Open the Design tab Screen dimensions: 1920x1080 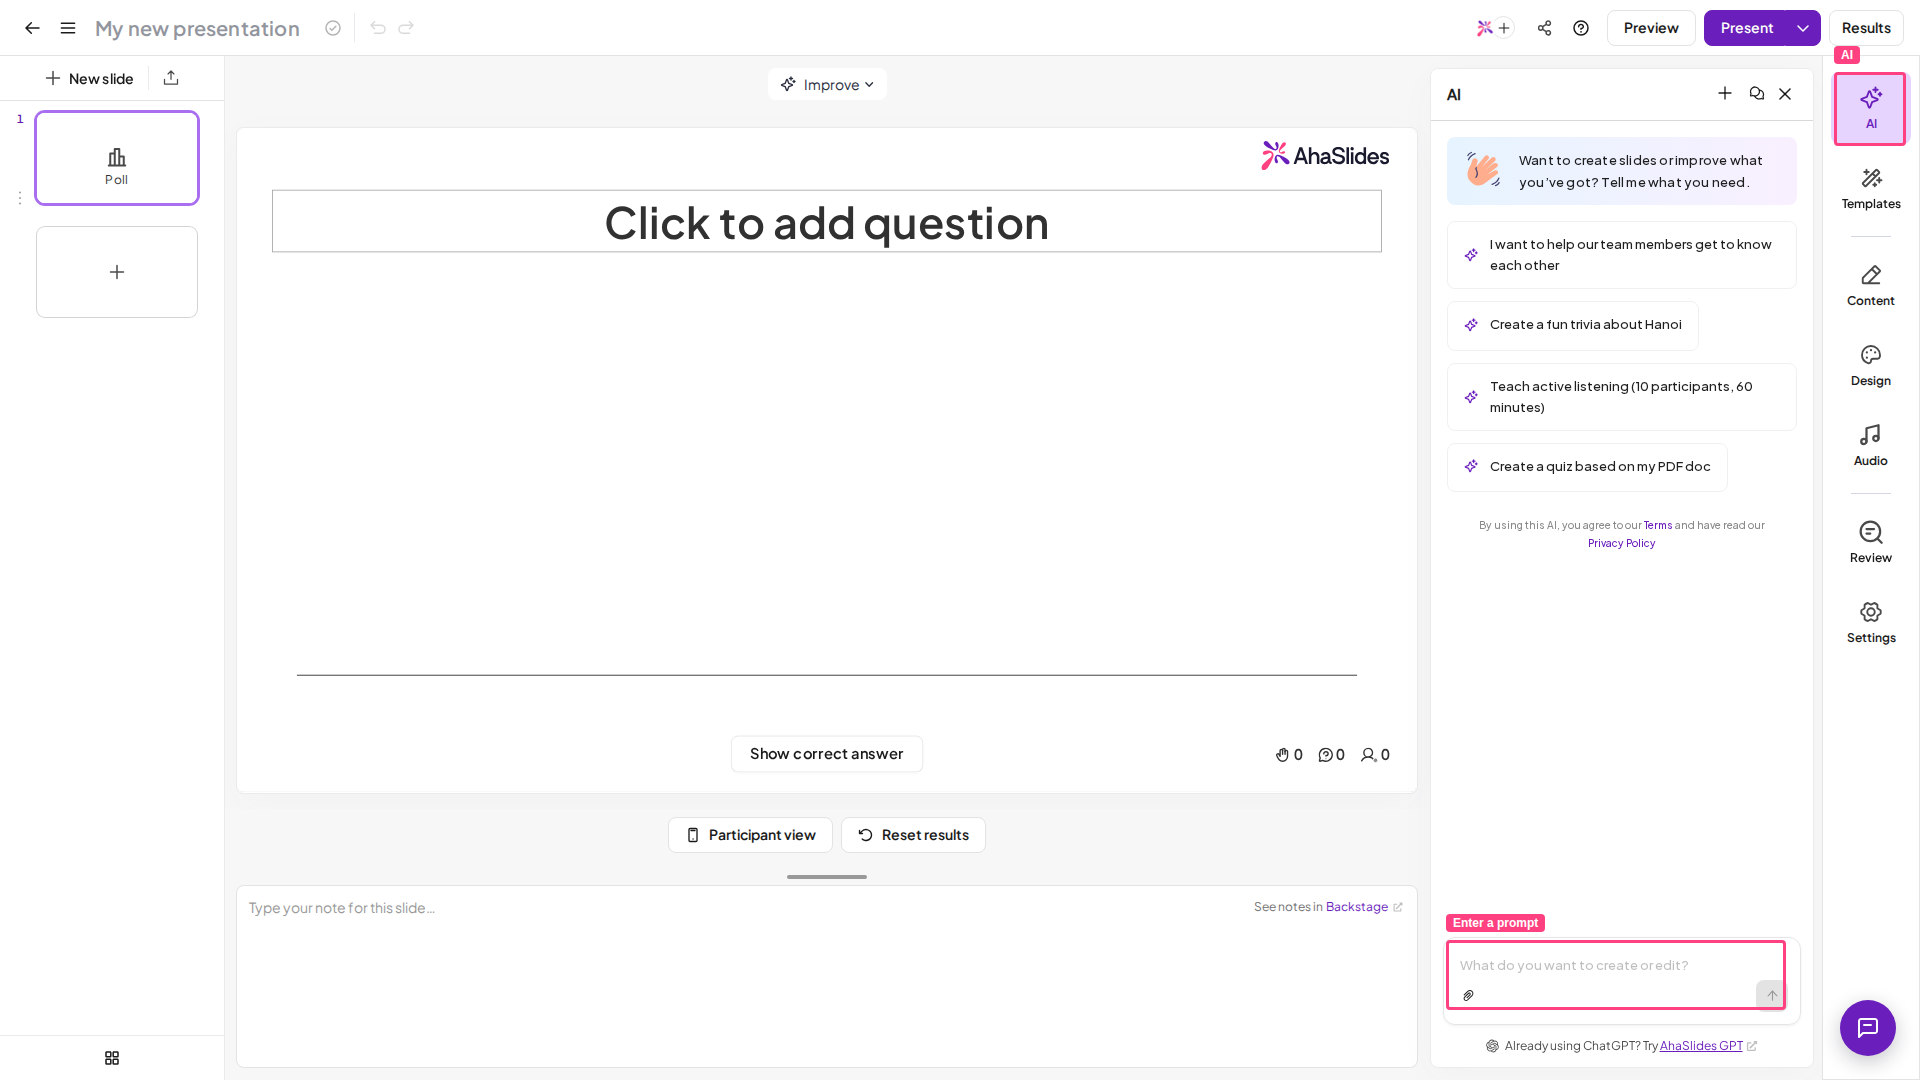coord(1871,366)
